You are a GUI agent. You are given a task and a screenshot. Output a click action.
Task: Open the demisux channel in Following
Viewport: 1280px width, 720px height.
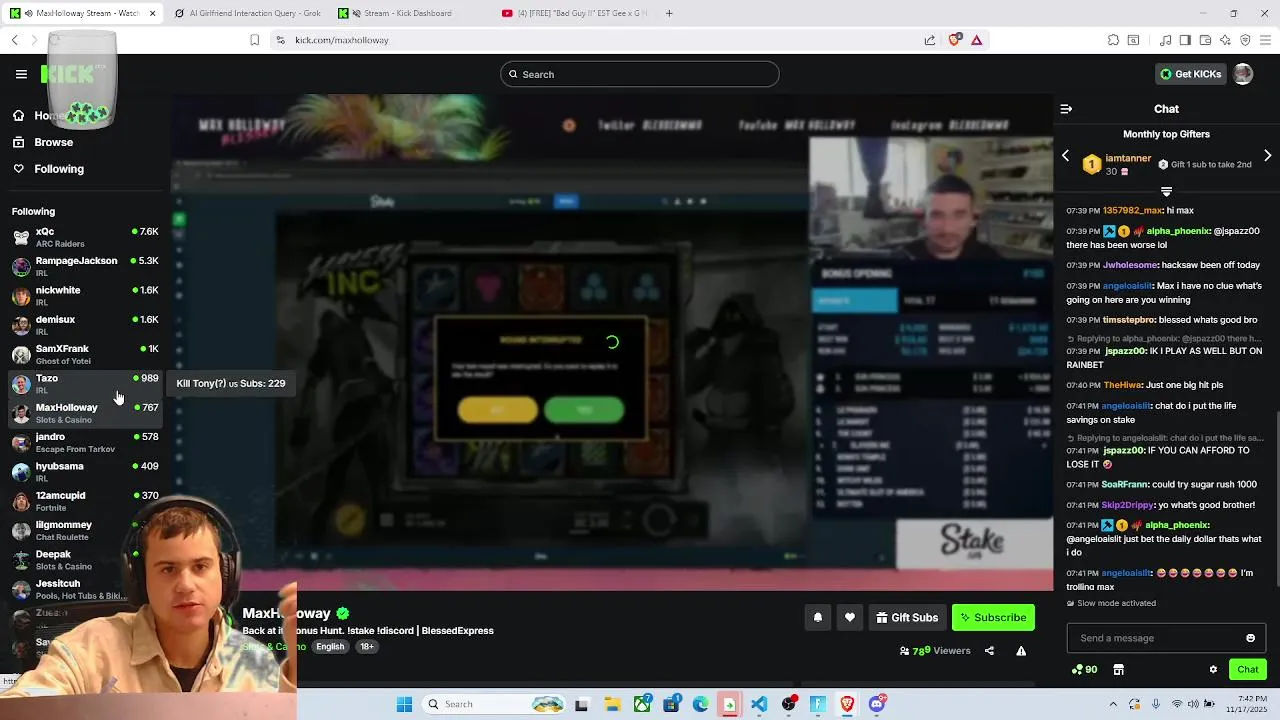pos(84,325)
